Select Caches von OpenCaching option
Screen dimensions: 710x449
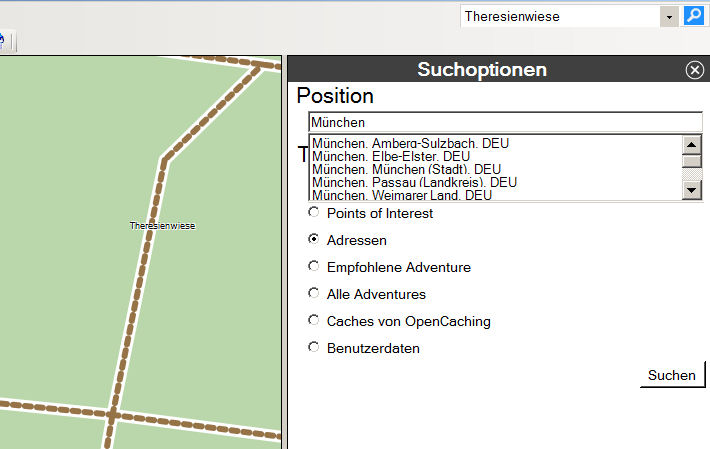(314, 321)
